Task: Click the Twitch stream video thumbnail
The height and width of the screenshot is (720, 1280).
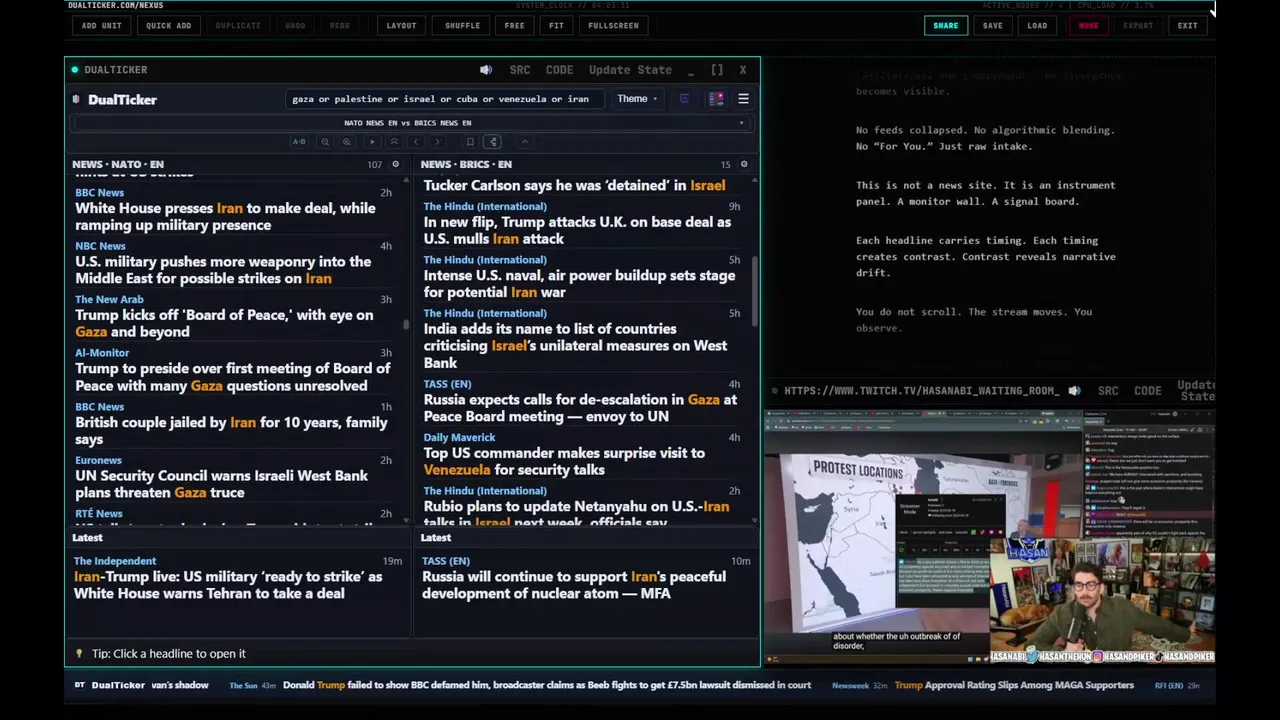Action: (x=989, y=536)
